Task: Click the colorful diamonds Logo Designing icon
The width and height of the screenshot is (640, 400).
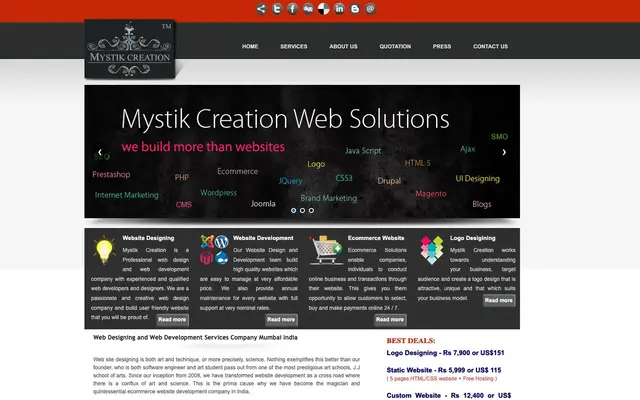Action: click(x=431, y=250)
